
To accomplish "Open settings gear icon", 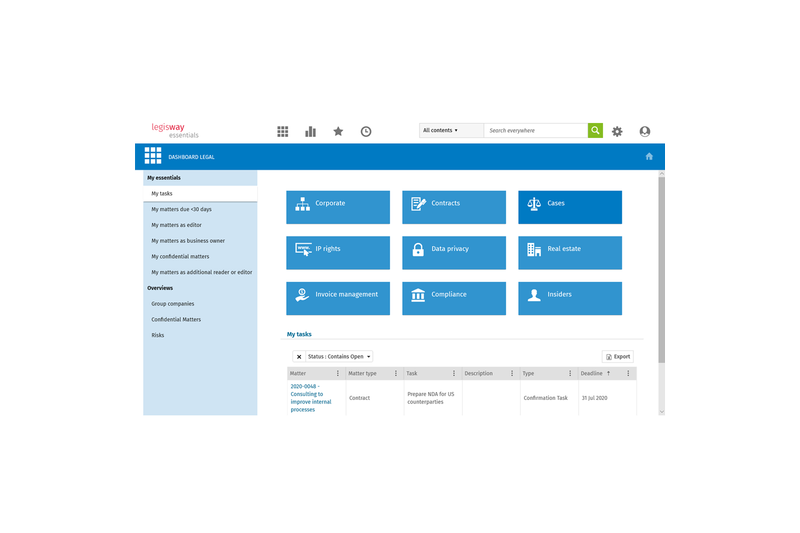I will click(617, 131).
